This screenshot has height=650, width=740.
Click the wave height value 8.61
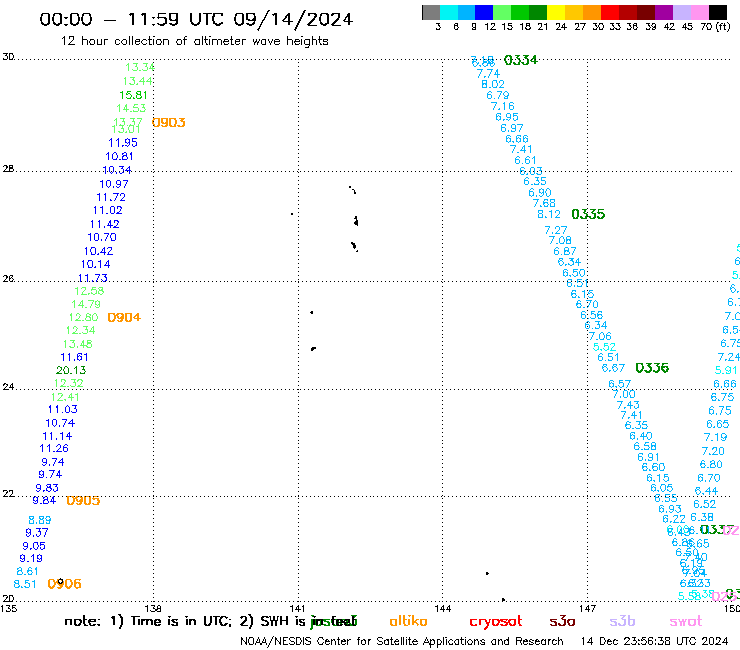(x=27, y=572)
